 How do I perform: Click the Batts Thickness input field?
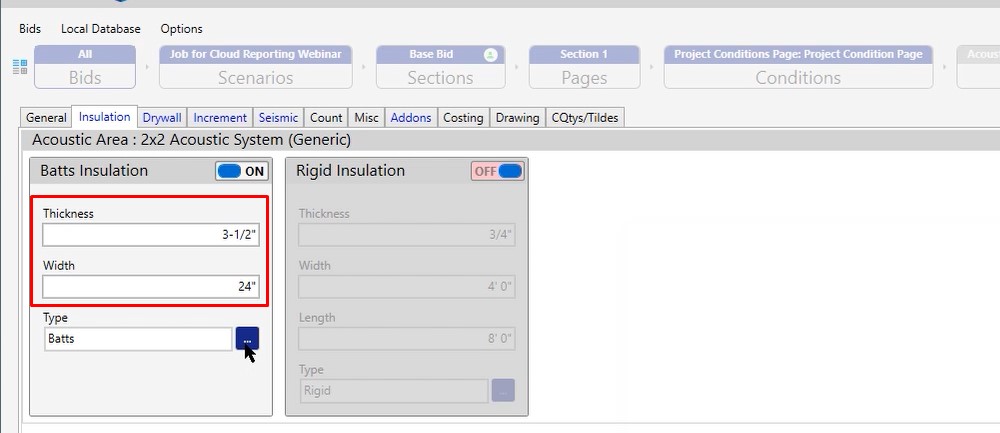(151, 235)
